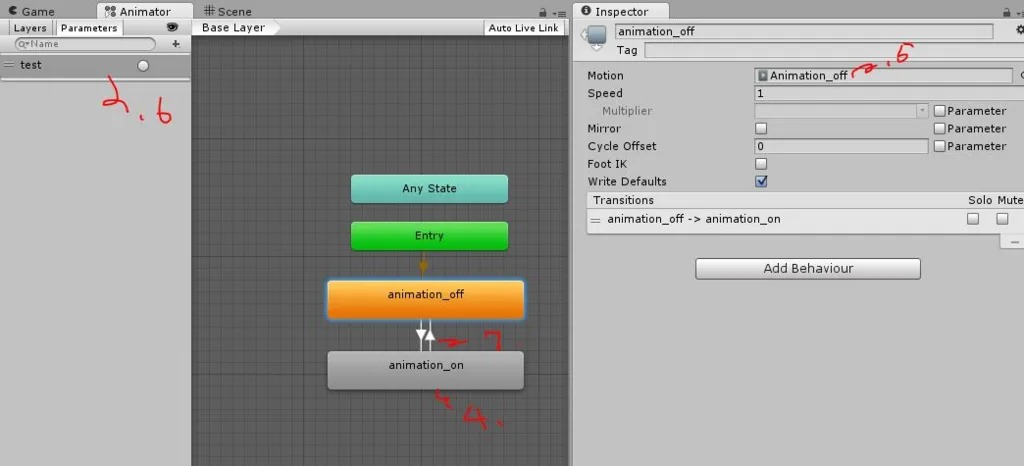Select the transition arrows between the animation states
This screenshot has width=1024, height=466.
point(425,335)
